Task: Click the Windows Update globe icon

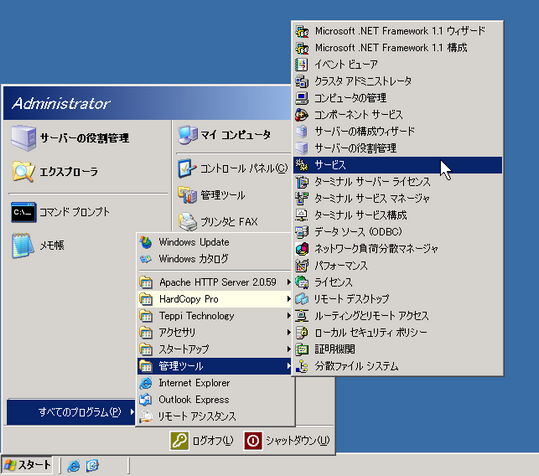Action: coord(146,242)
